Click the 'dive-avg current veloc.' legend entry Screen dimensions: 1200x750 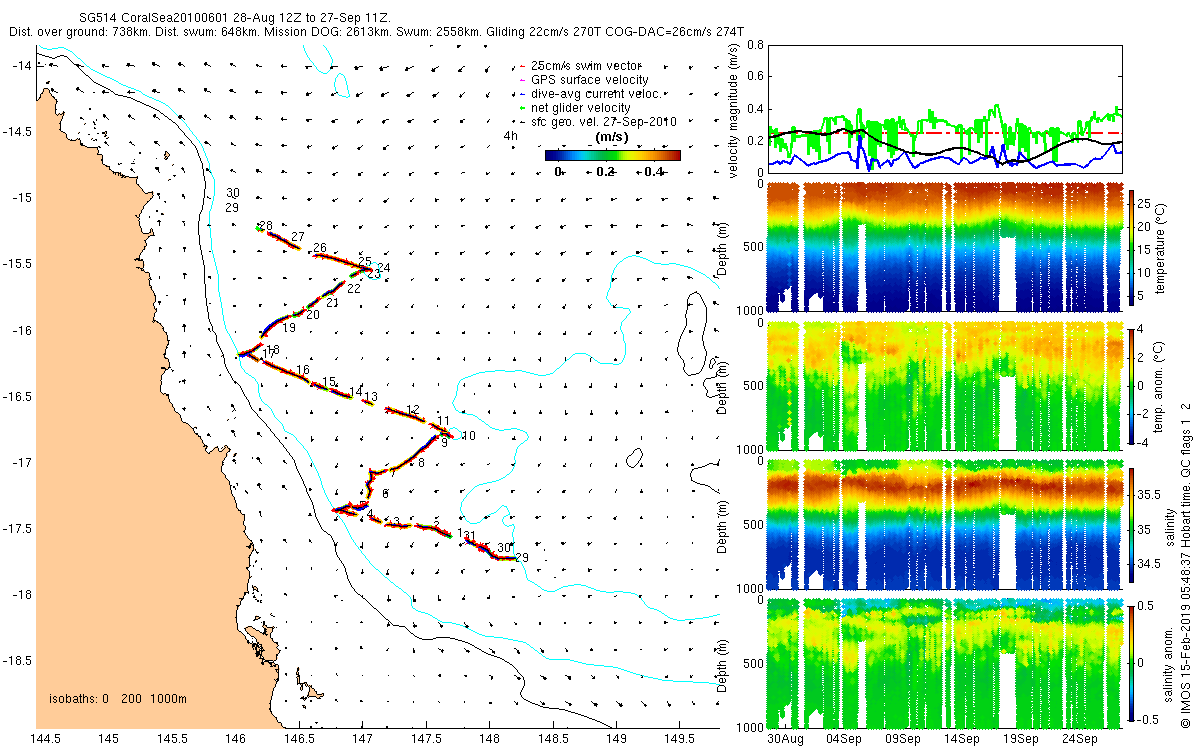point(589,93)
